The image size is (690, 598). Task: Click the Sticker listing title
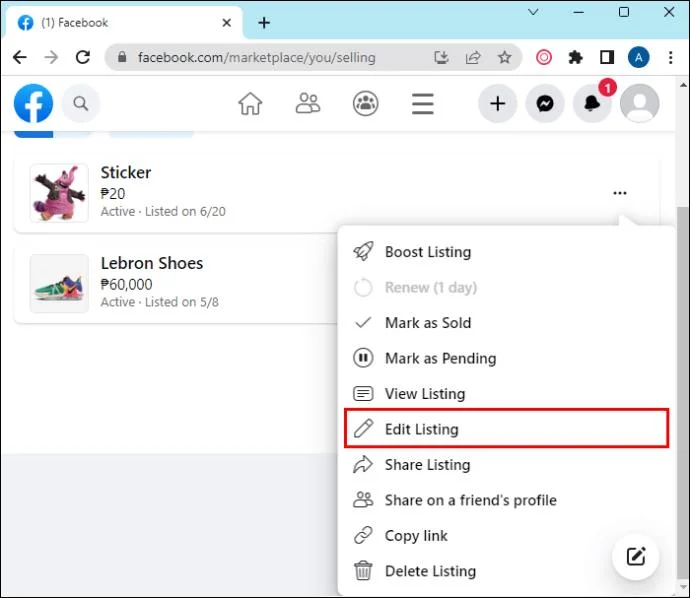click(126, 172)
